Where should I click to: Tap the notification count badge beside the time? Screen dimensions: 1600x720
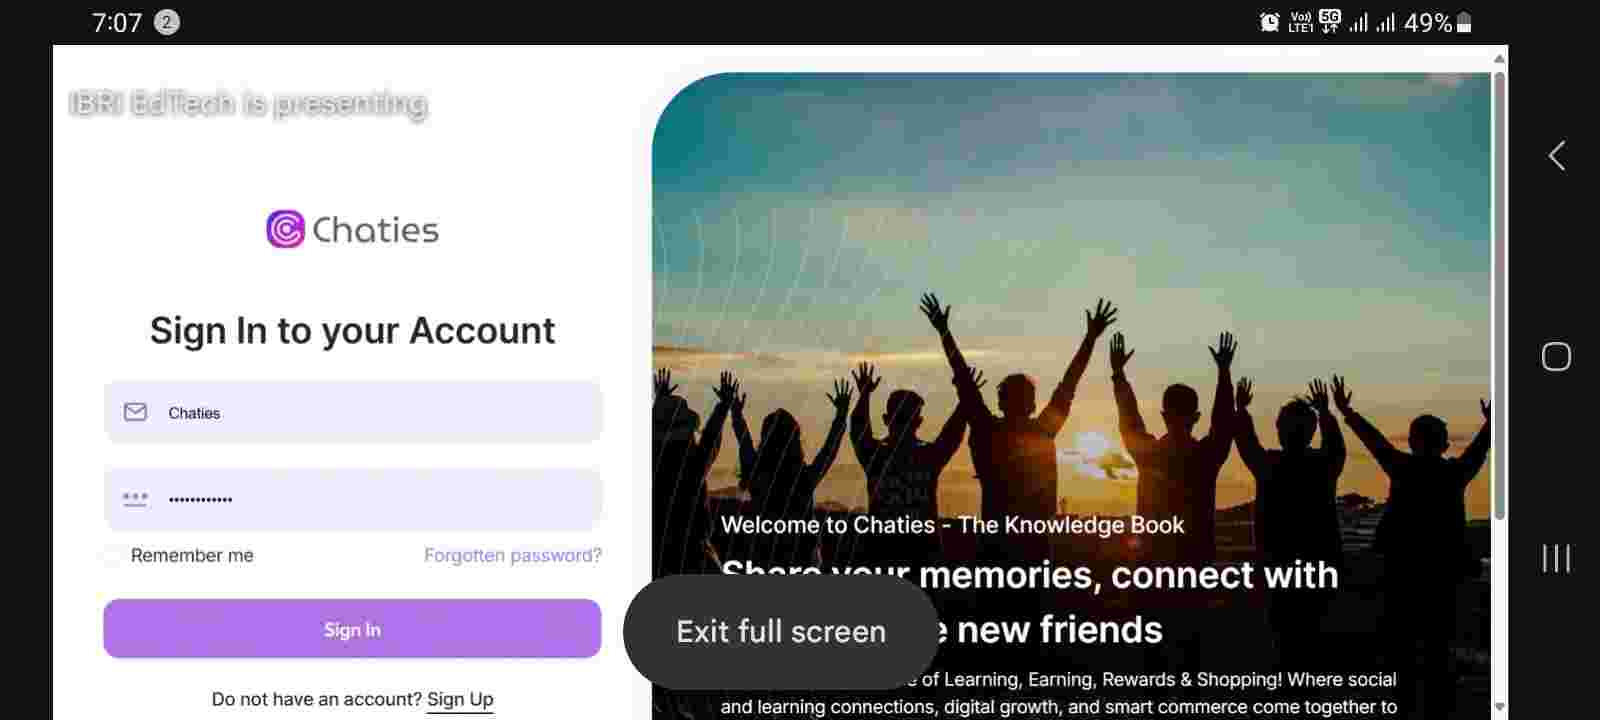point(167,22)
